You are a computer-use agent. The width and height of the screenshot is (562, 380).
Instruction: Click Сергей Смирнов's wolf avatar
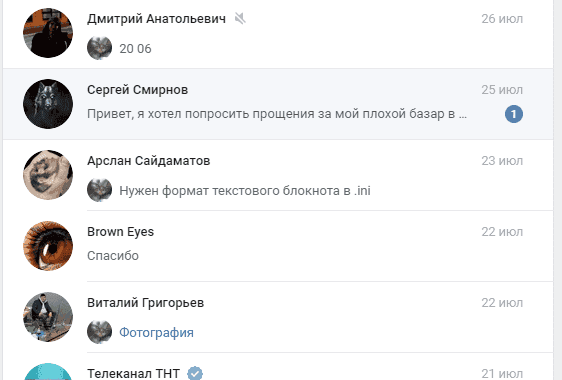(x=48, y=104)
